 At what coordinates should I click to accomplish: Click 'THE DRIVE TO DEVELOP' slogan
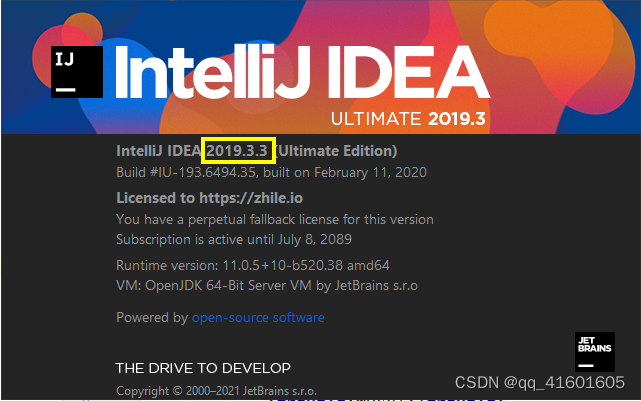click(x=203, y=368)
